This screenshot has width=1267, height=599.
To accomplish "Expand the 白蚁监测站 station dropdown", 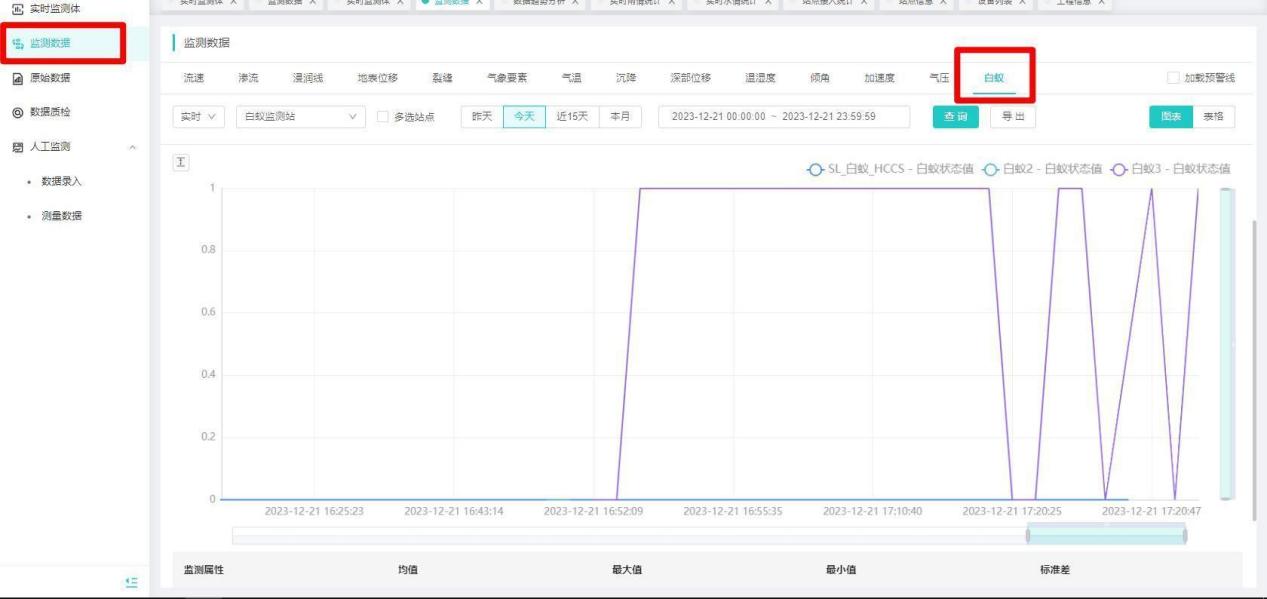I will (301, 117).
